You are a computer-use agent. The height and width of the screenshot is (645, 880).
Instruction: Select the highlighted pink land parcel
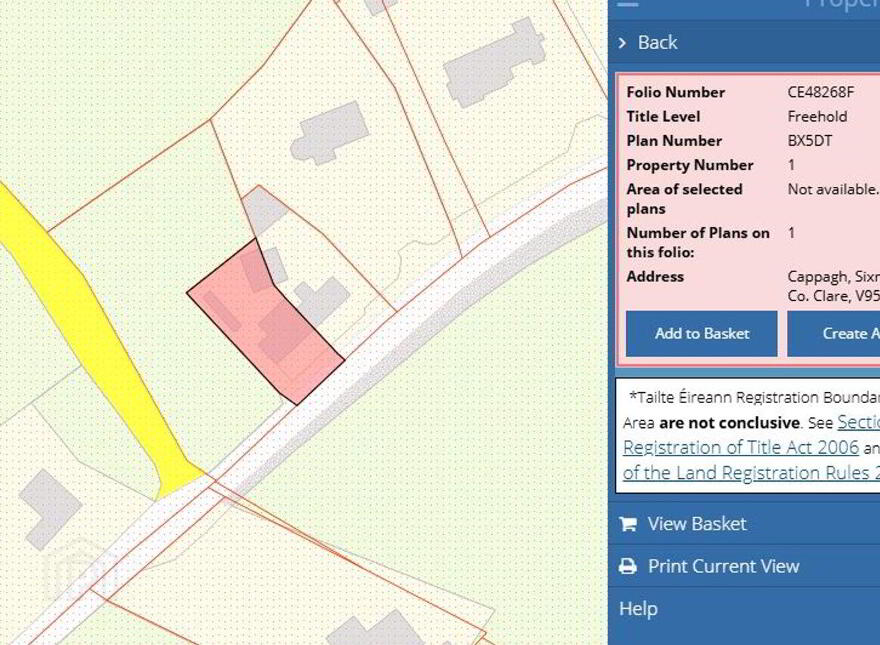pos(264,320)
